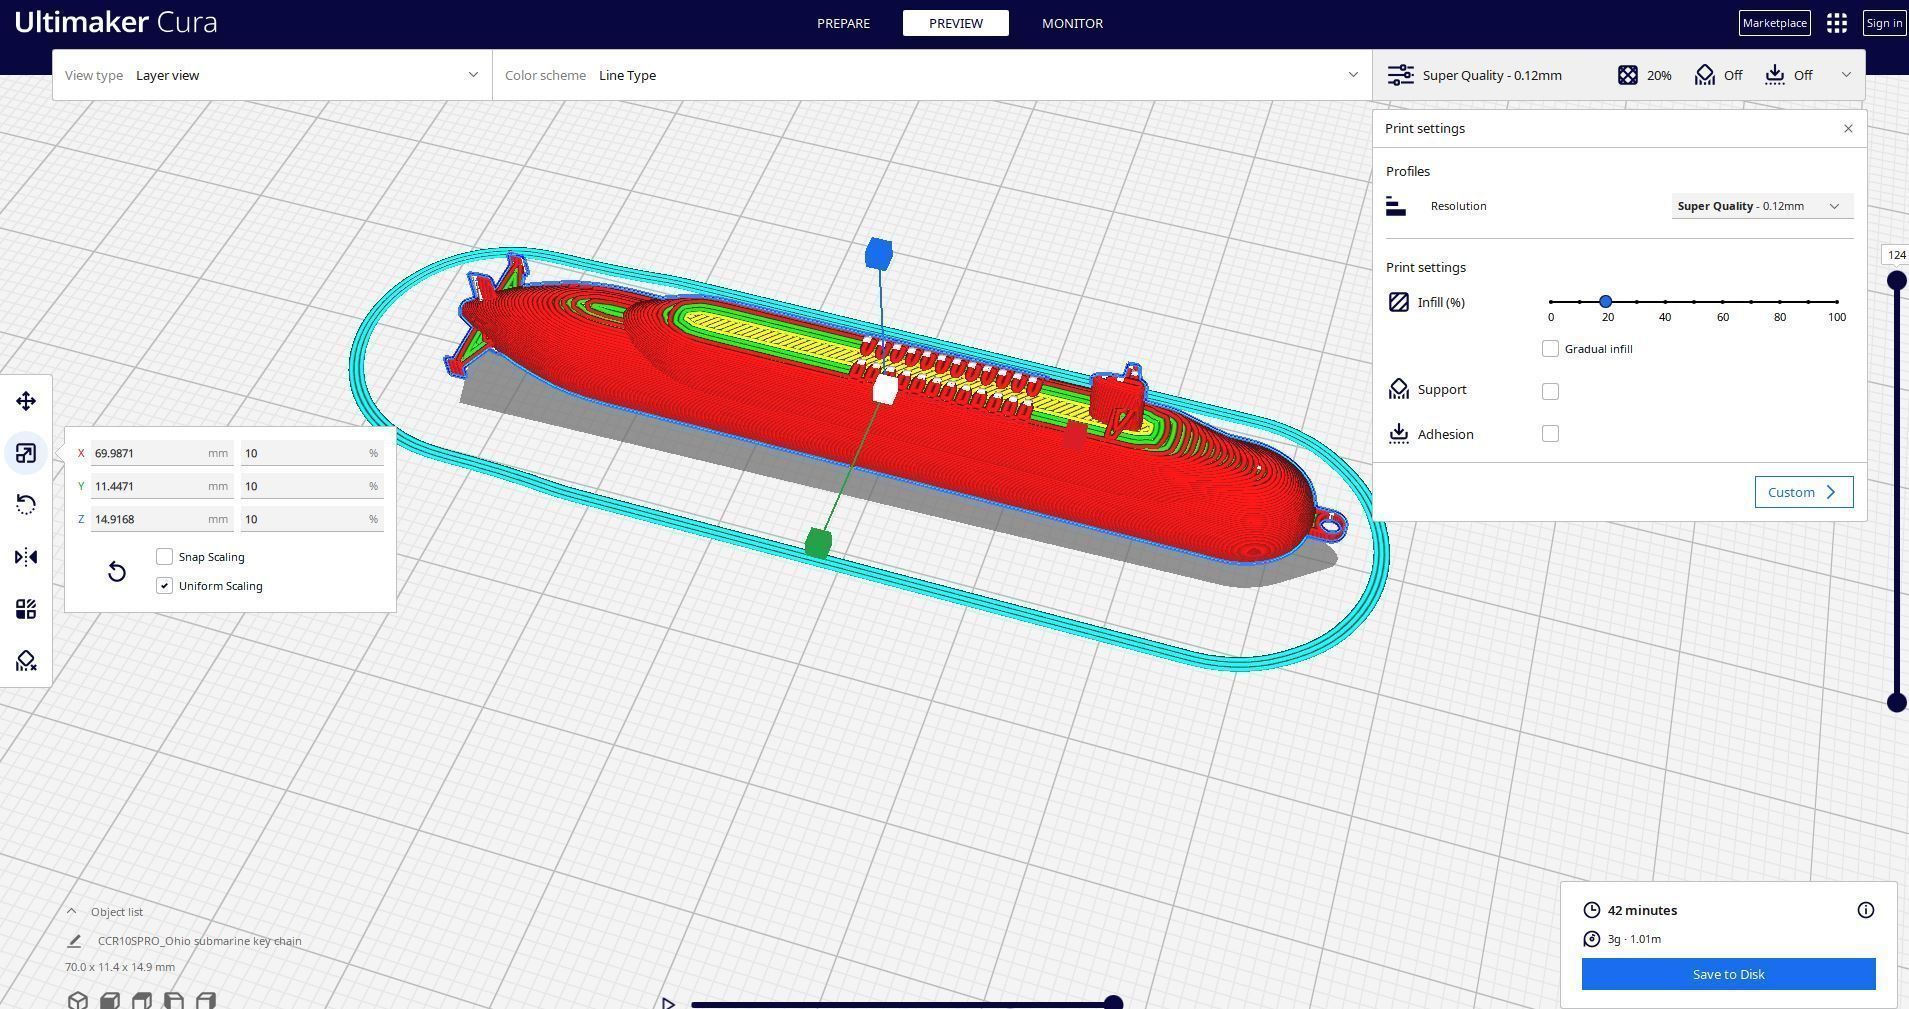The image size is (1909, 1009).
Task: Edit the X scale percent field
Action: point(312,453)
